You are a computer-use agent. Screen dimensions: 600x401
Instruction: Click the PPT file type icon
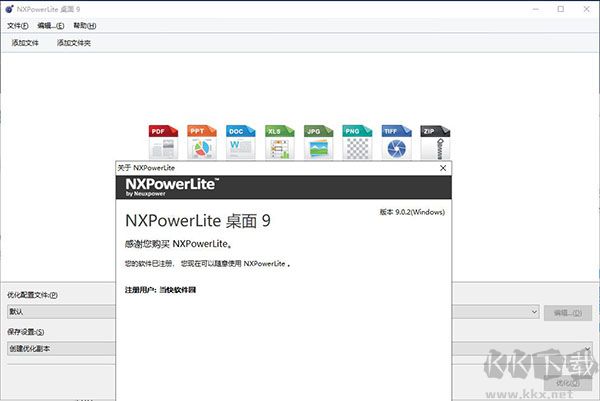[202, 142]
